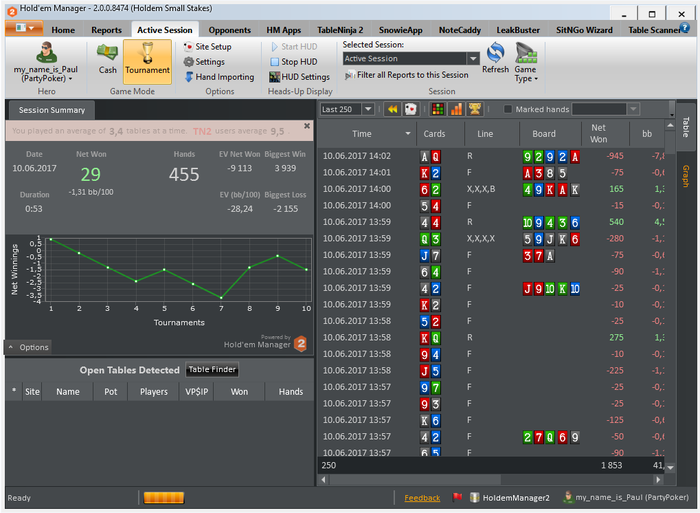Click the Site column header in Open Tables
The image size is (700, 513).
pyautogui.click(x=32, y=392)
